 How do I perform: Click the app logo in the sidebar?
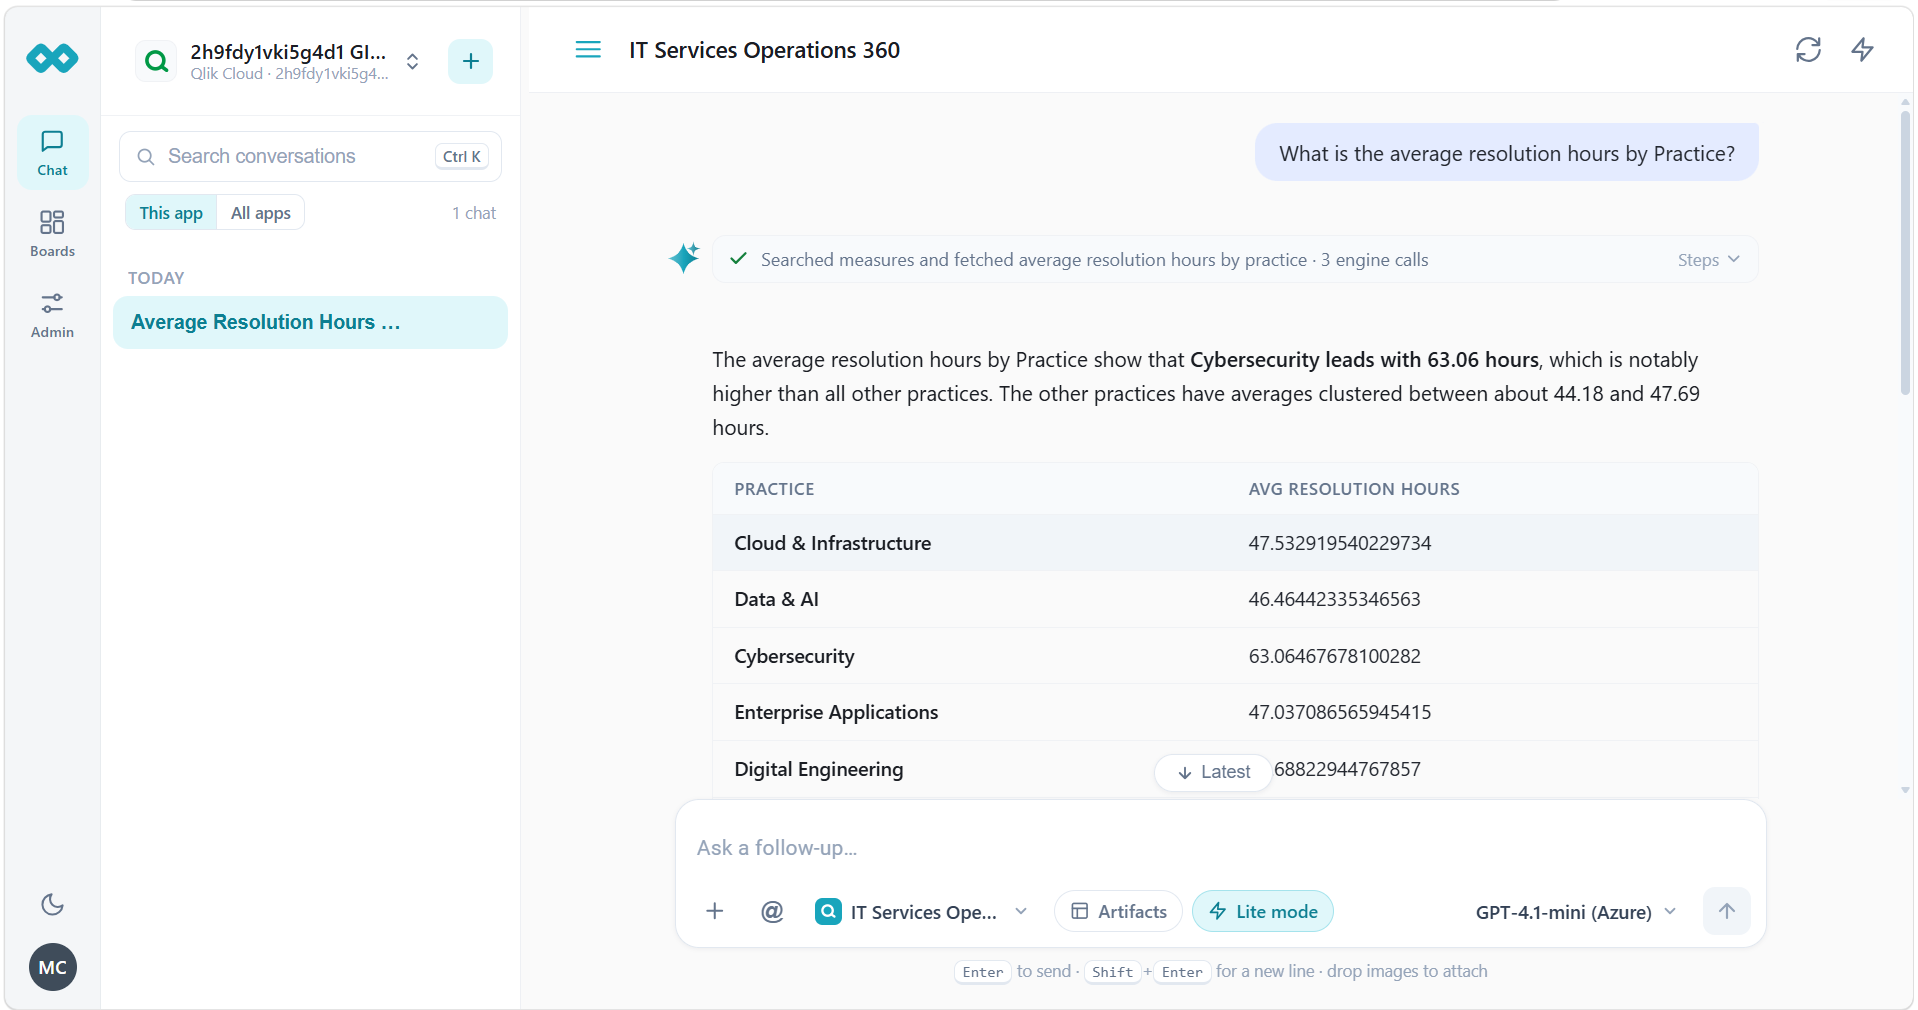[53, 59]
